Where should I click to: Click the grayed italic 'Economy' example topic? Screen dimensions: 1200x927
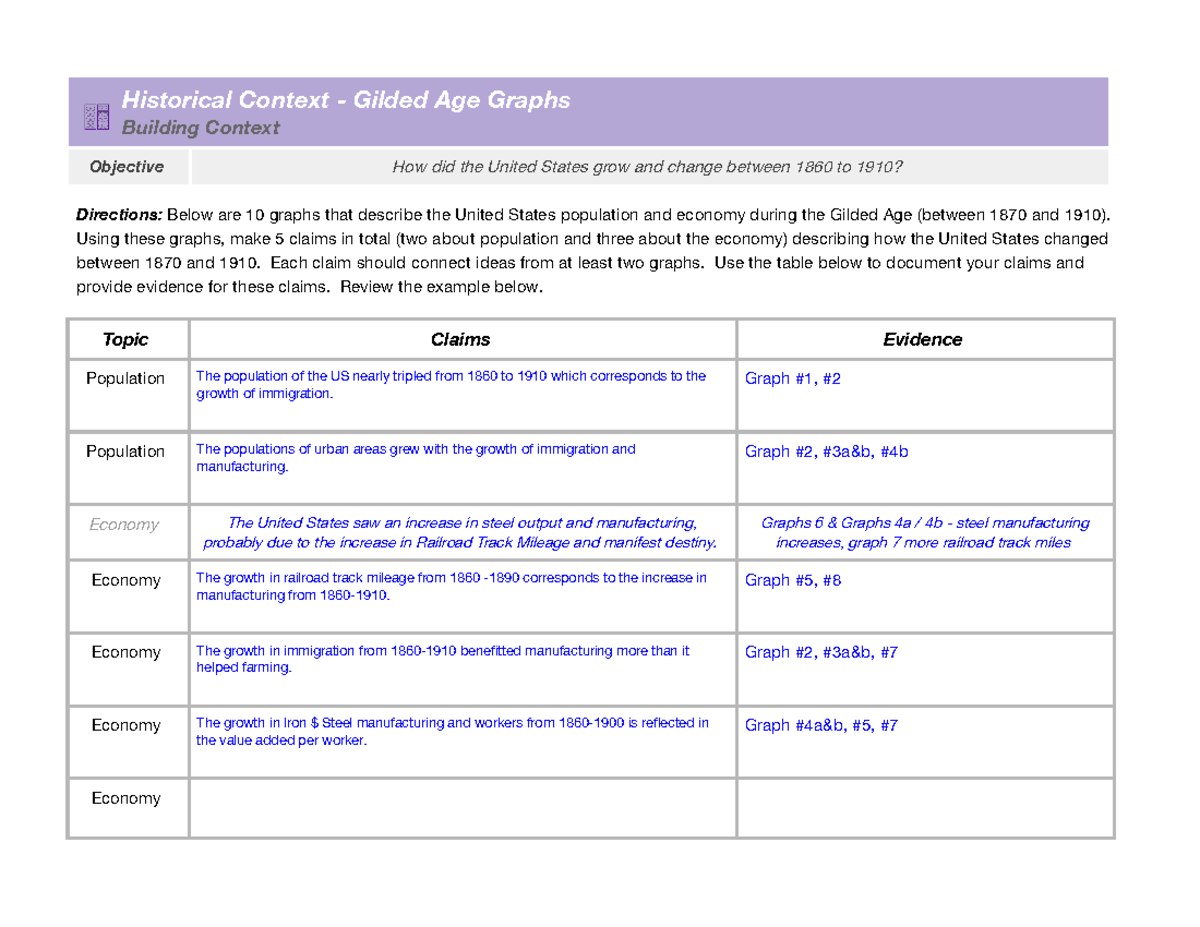125,524
